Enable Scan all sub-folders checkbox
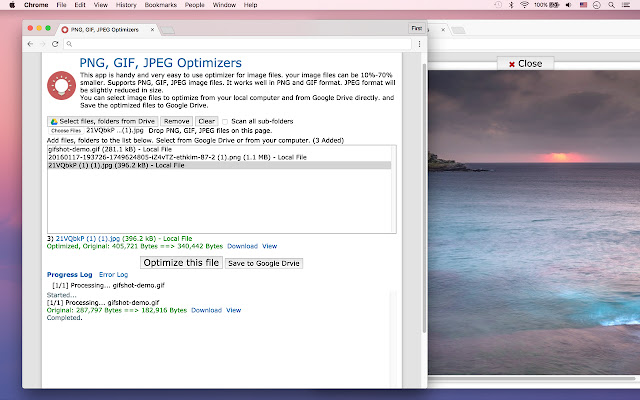Screen dimensions: 640x400 225,122
